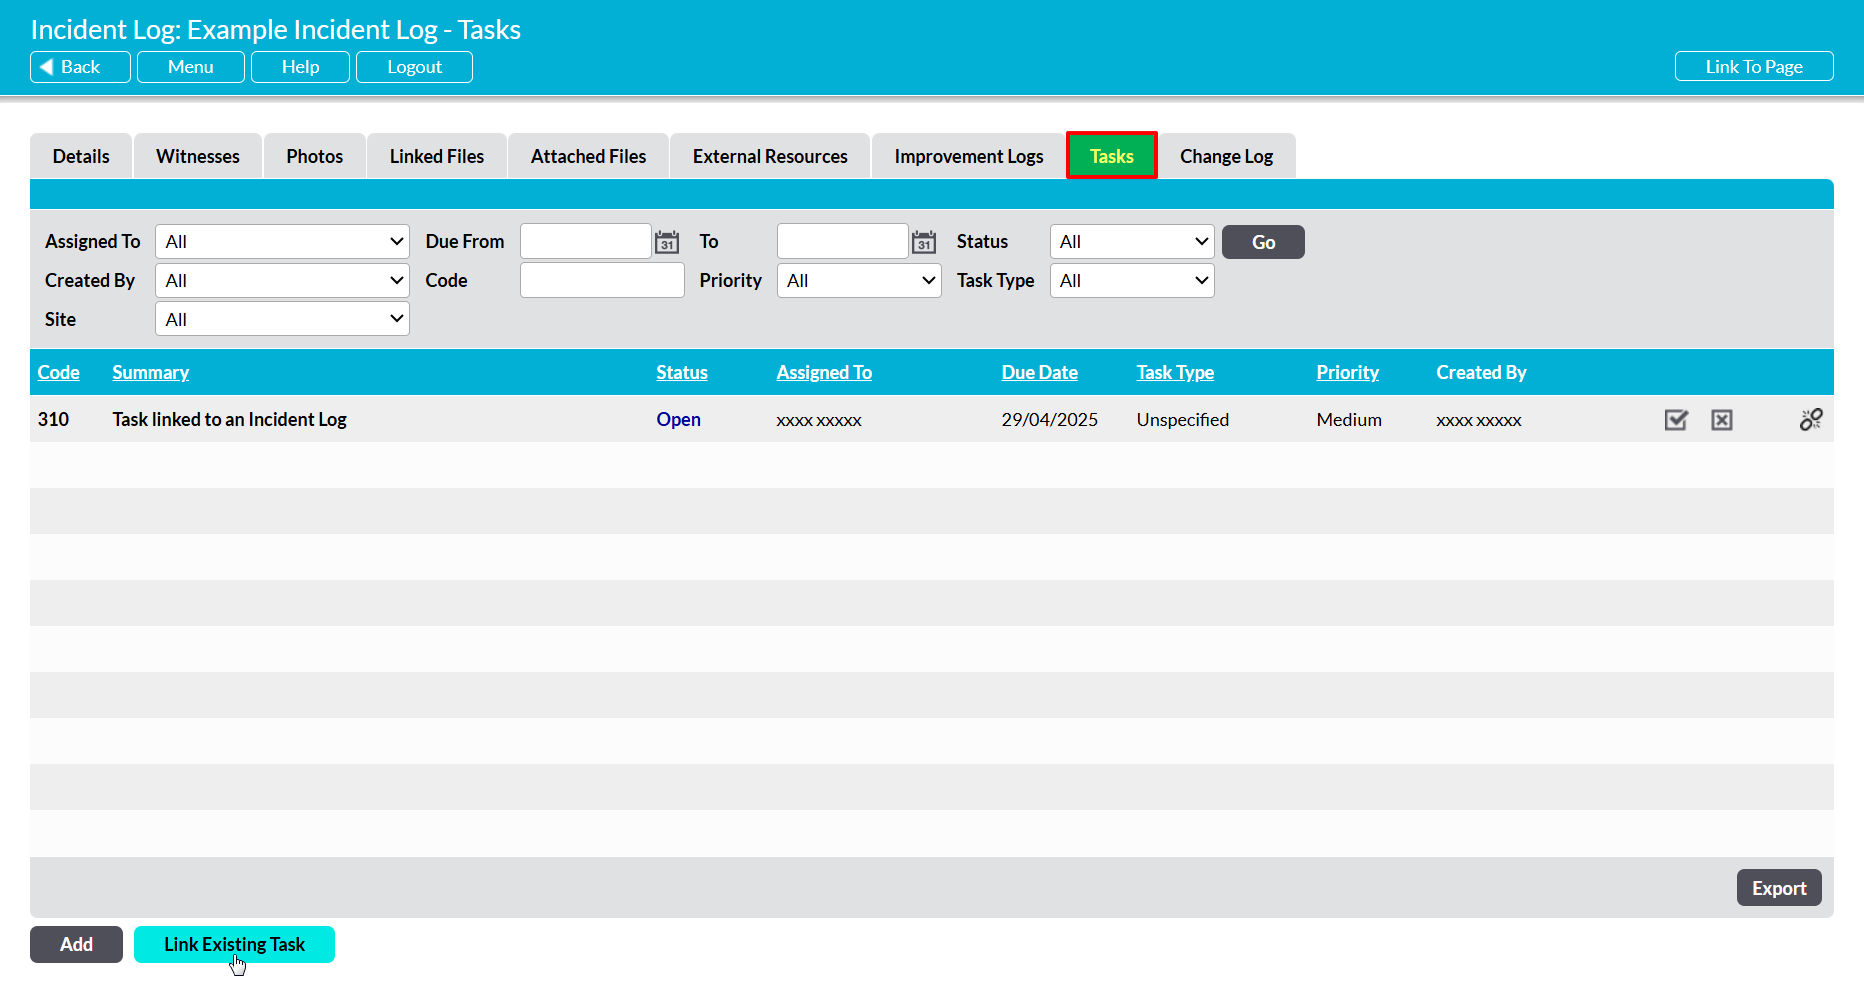This screenshot has width=1864, height=994.
Task: Sort tasks by the Summary column header
Action: coord(150,372)
